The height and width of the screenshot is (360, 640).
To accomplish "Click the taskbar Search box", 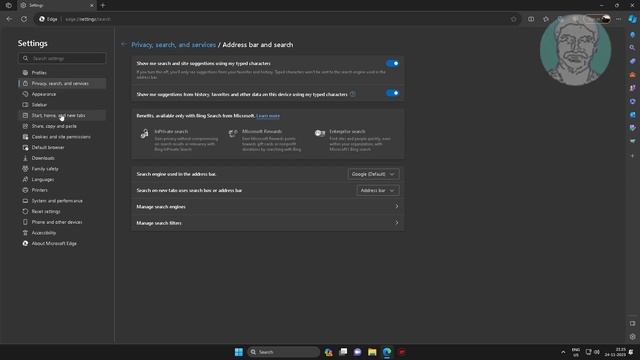I will (x=284, y=352).
